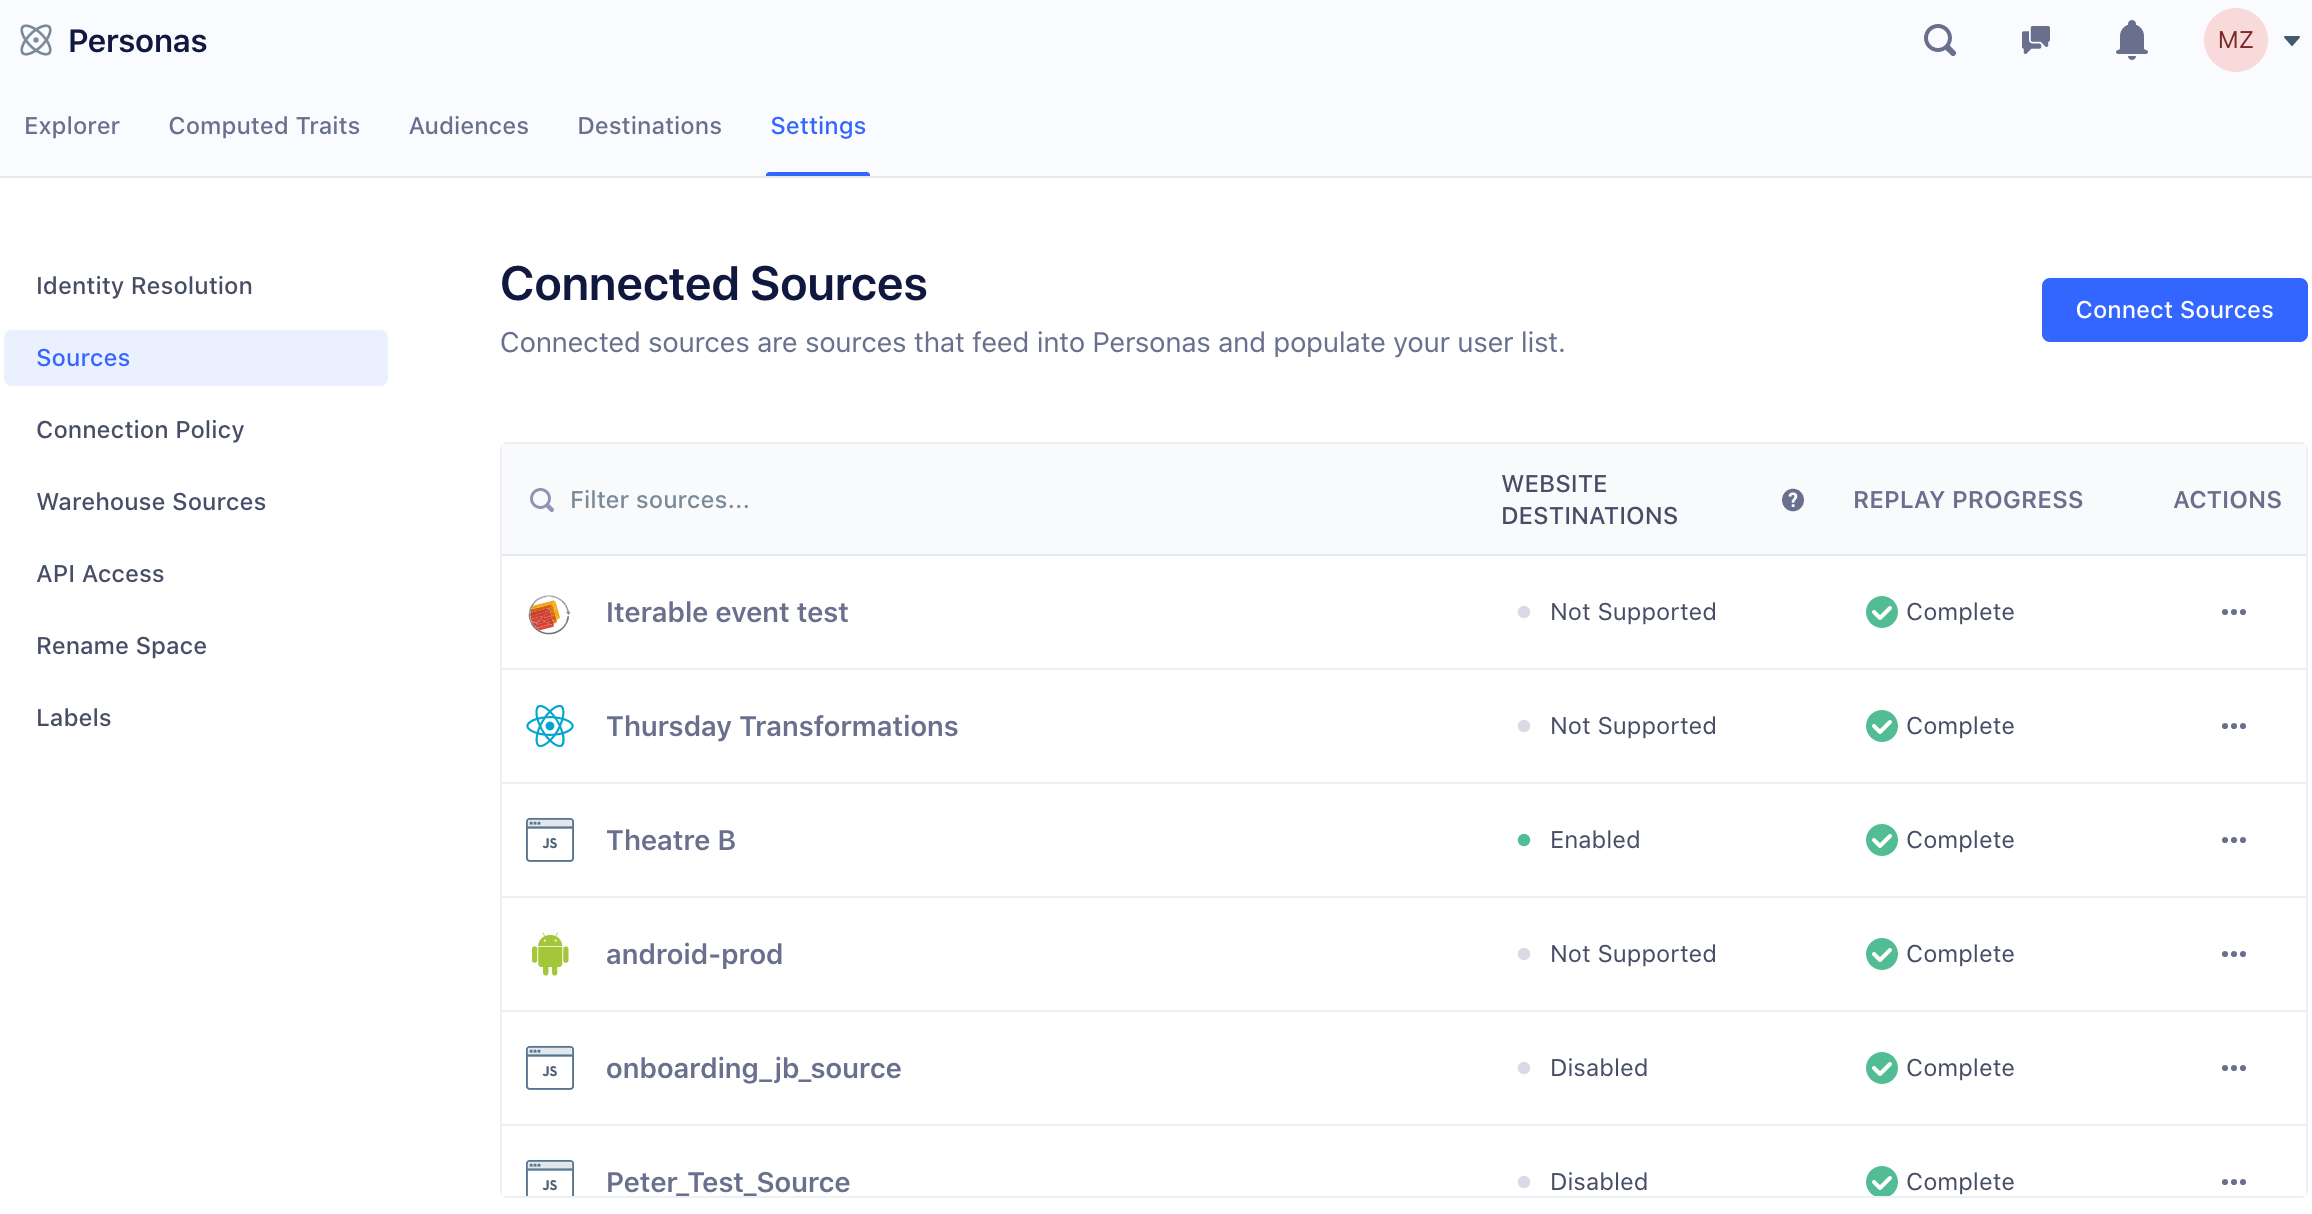Click Theatre B JavaScript source icon
The width and height of the screenshot is (2312, 1214).
[549, 840]
